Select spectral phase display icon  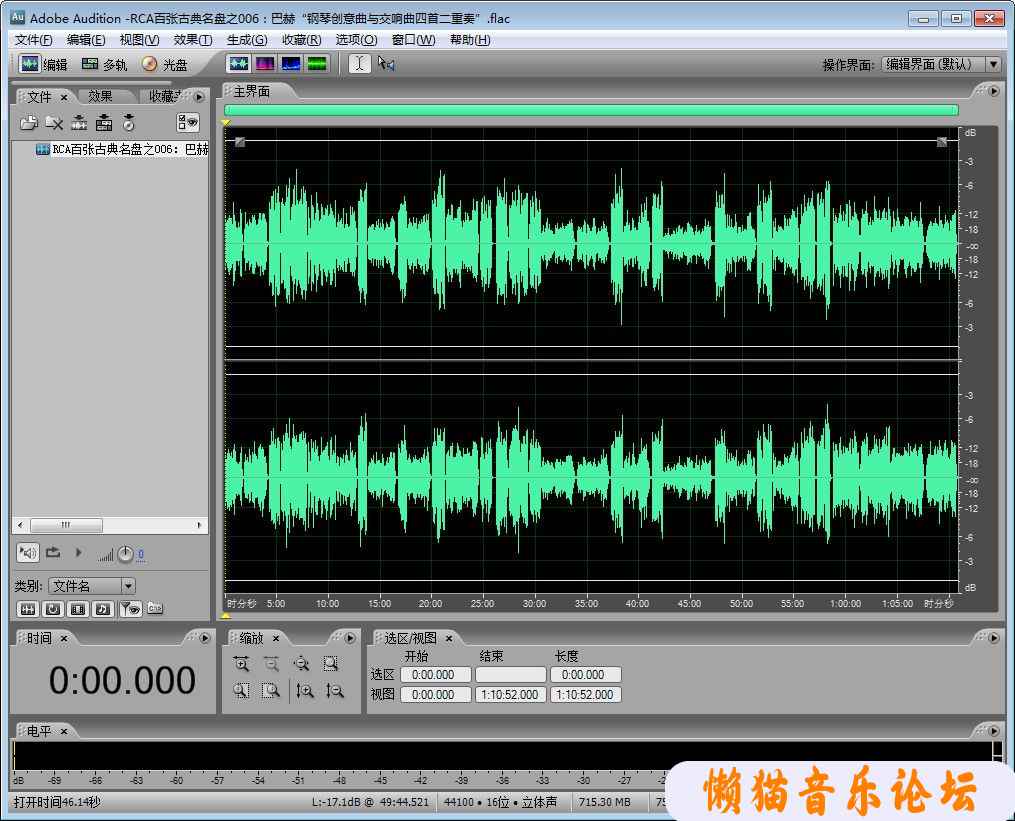317,63
